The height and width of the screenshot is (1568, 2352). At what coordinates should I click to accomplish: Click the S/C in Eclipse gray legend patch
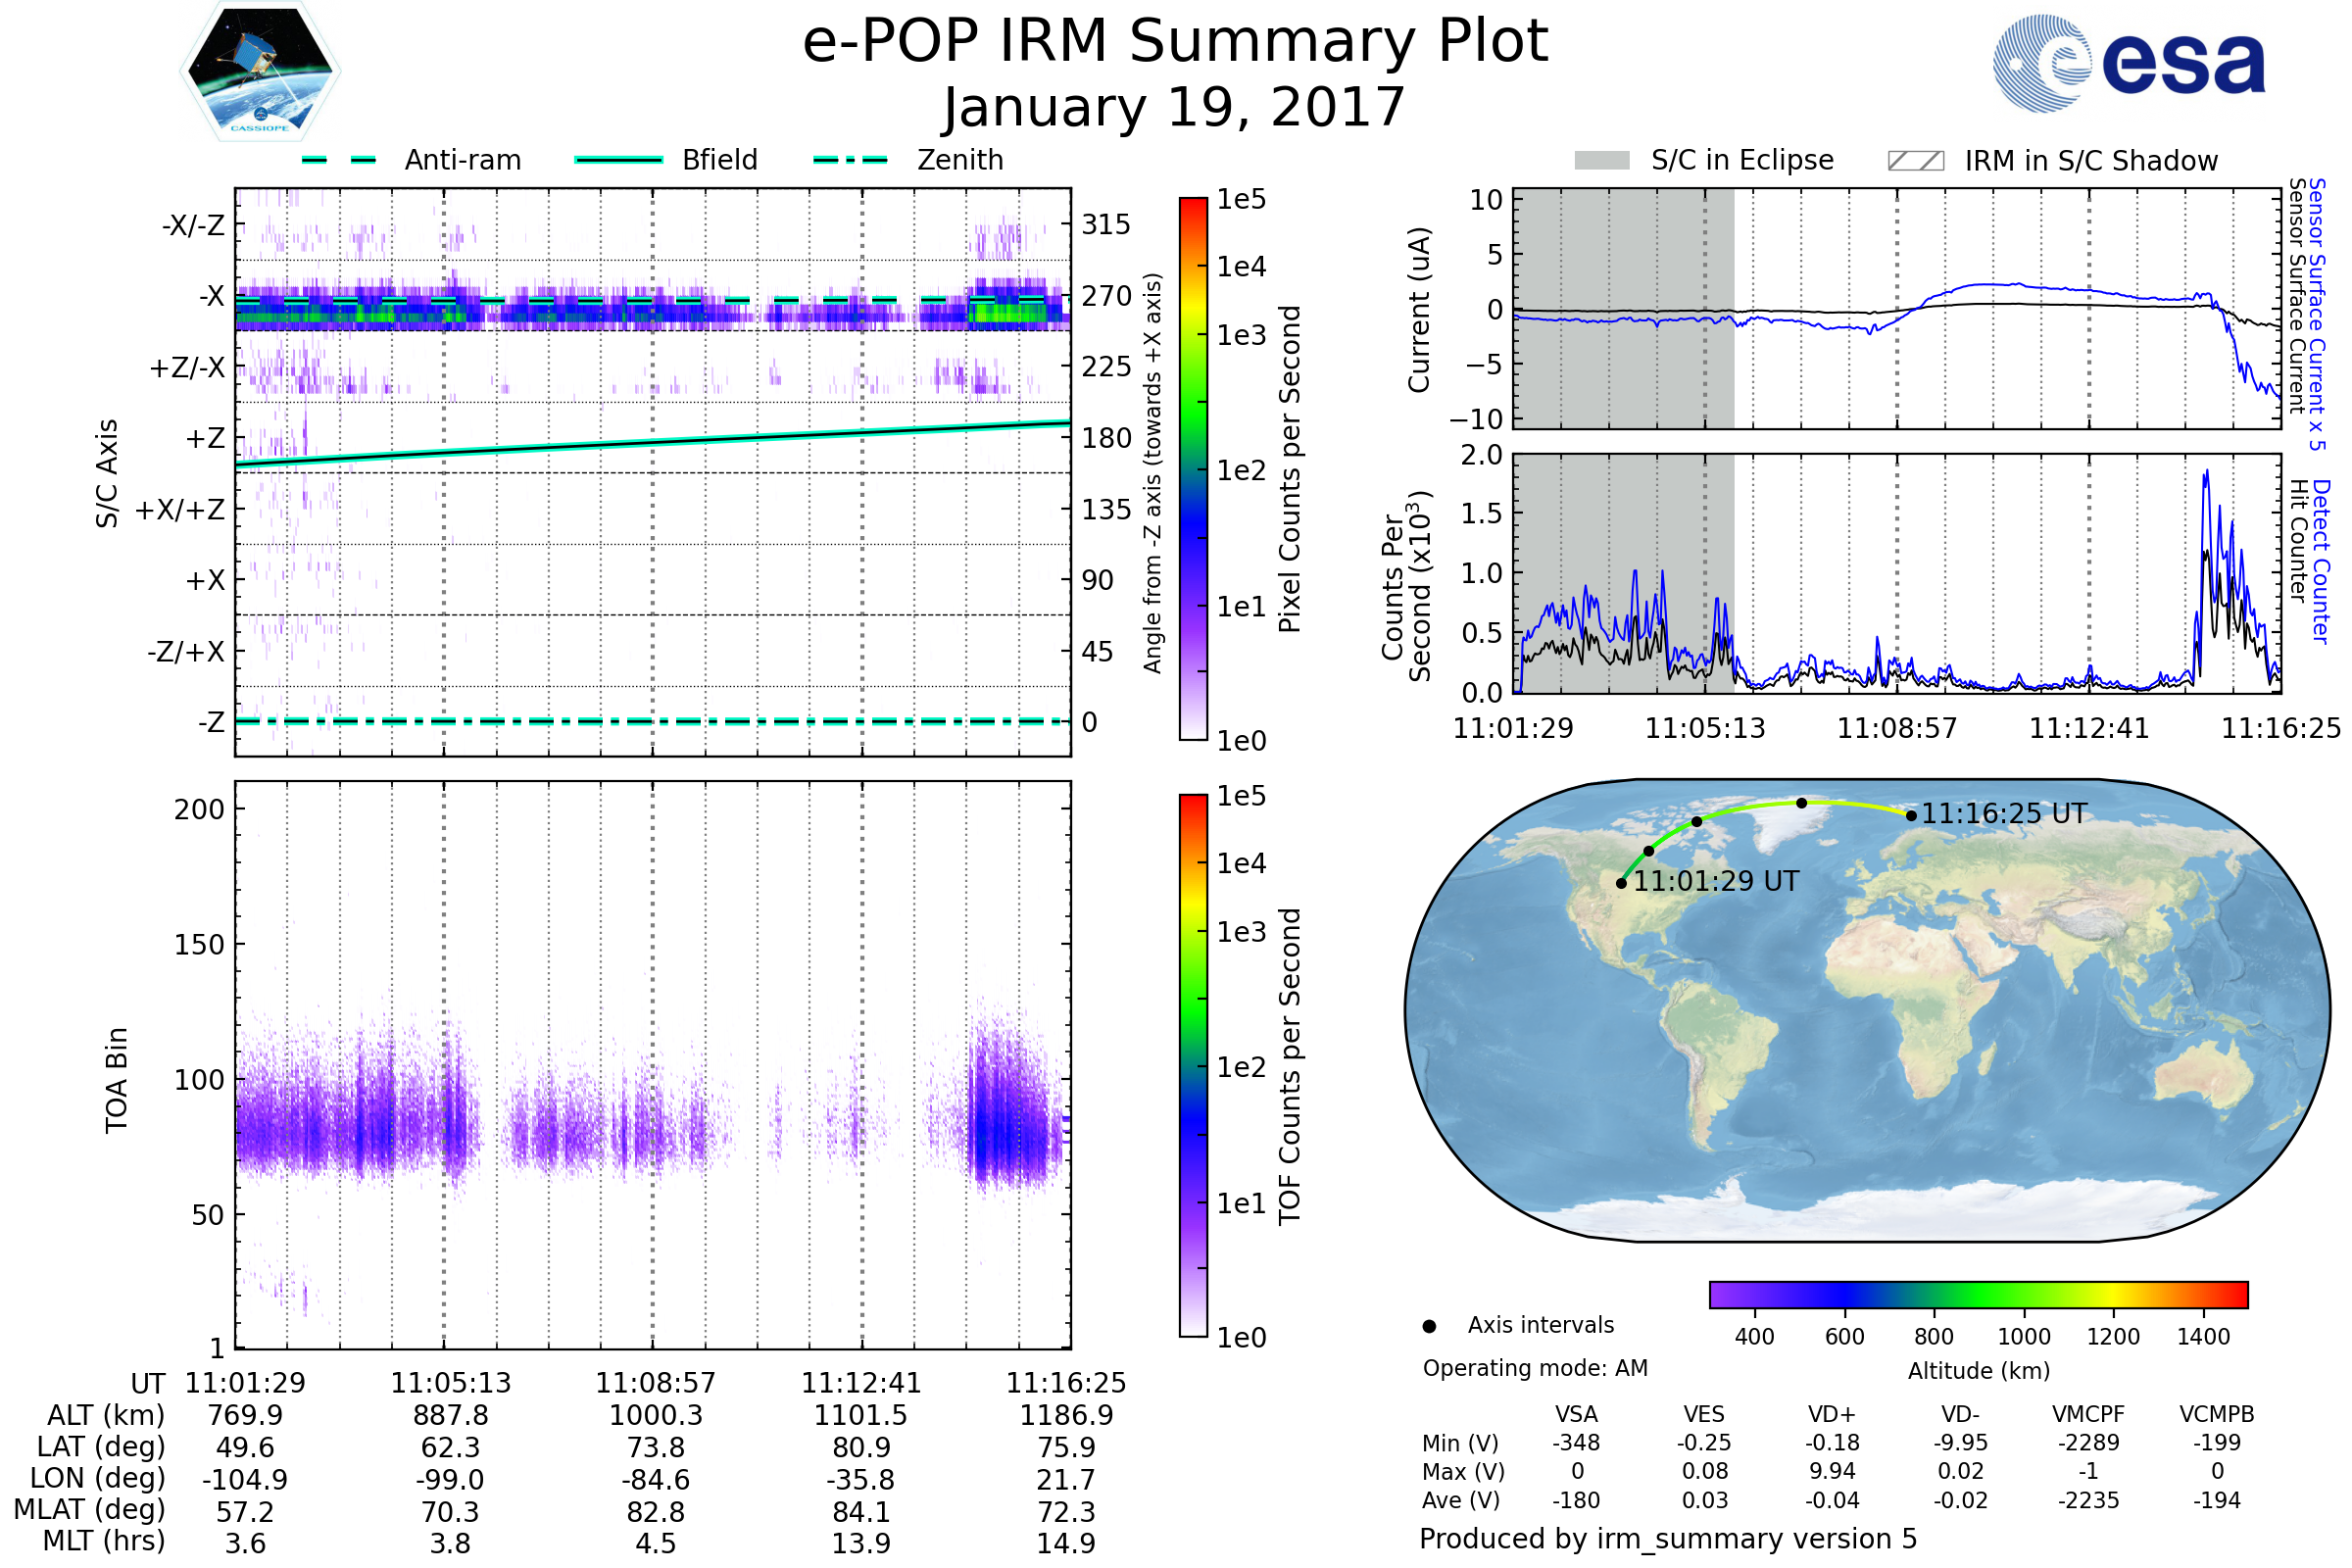[x=1601, y=161]
